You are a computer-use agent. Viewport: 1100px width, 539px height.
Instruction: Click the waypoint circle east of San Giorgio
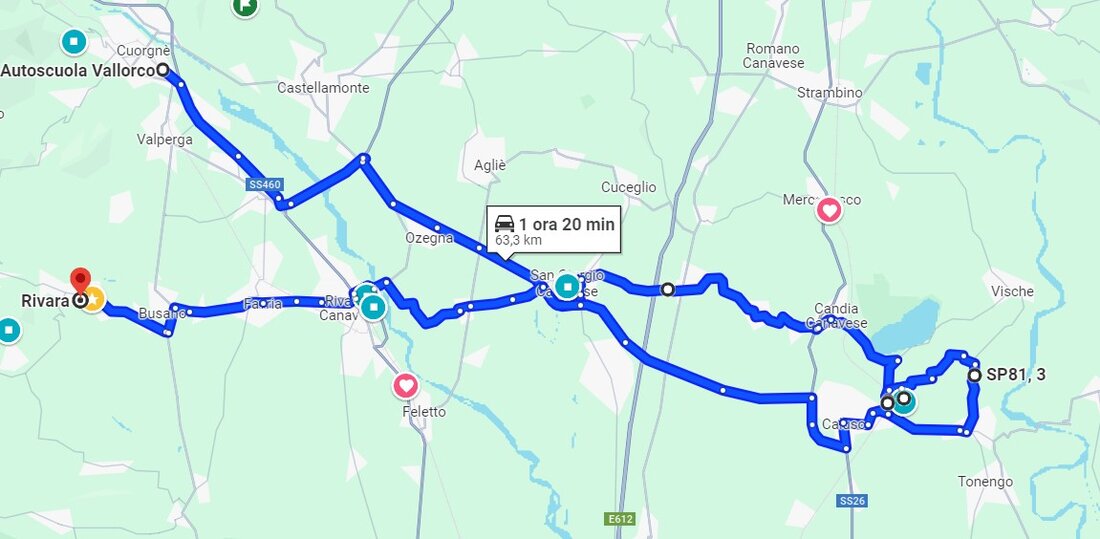pos(668,289)
